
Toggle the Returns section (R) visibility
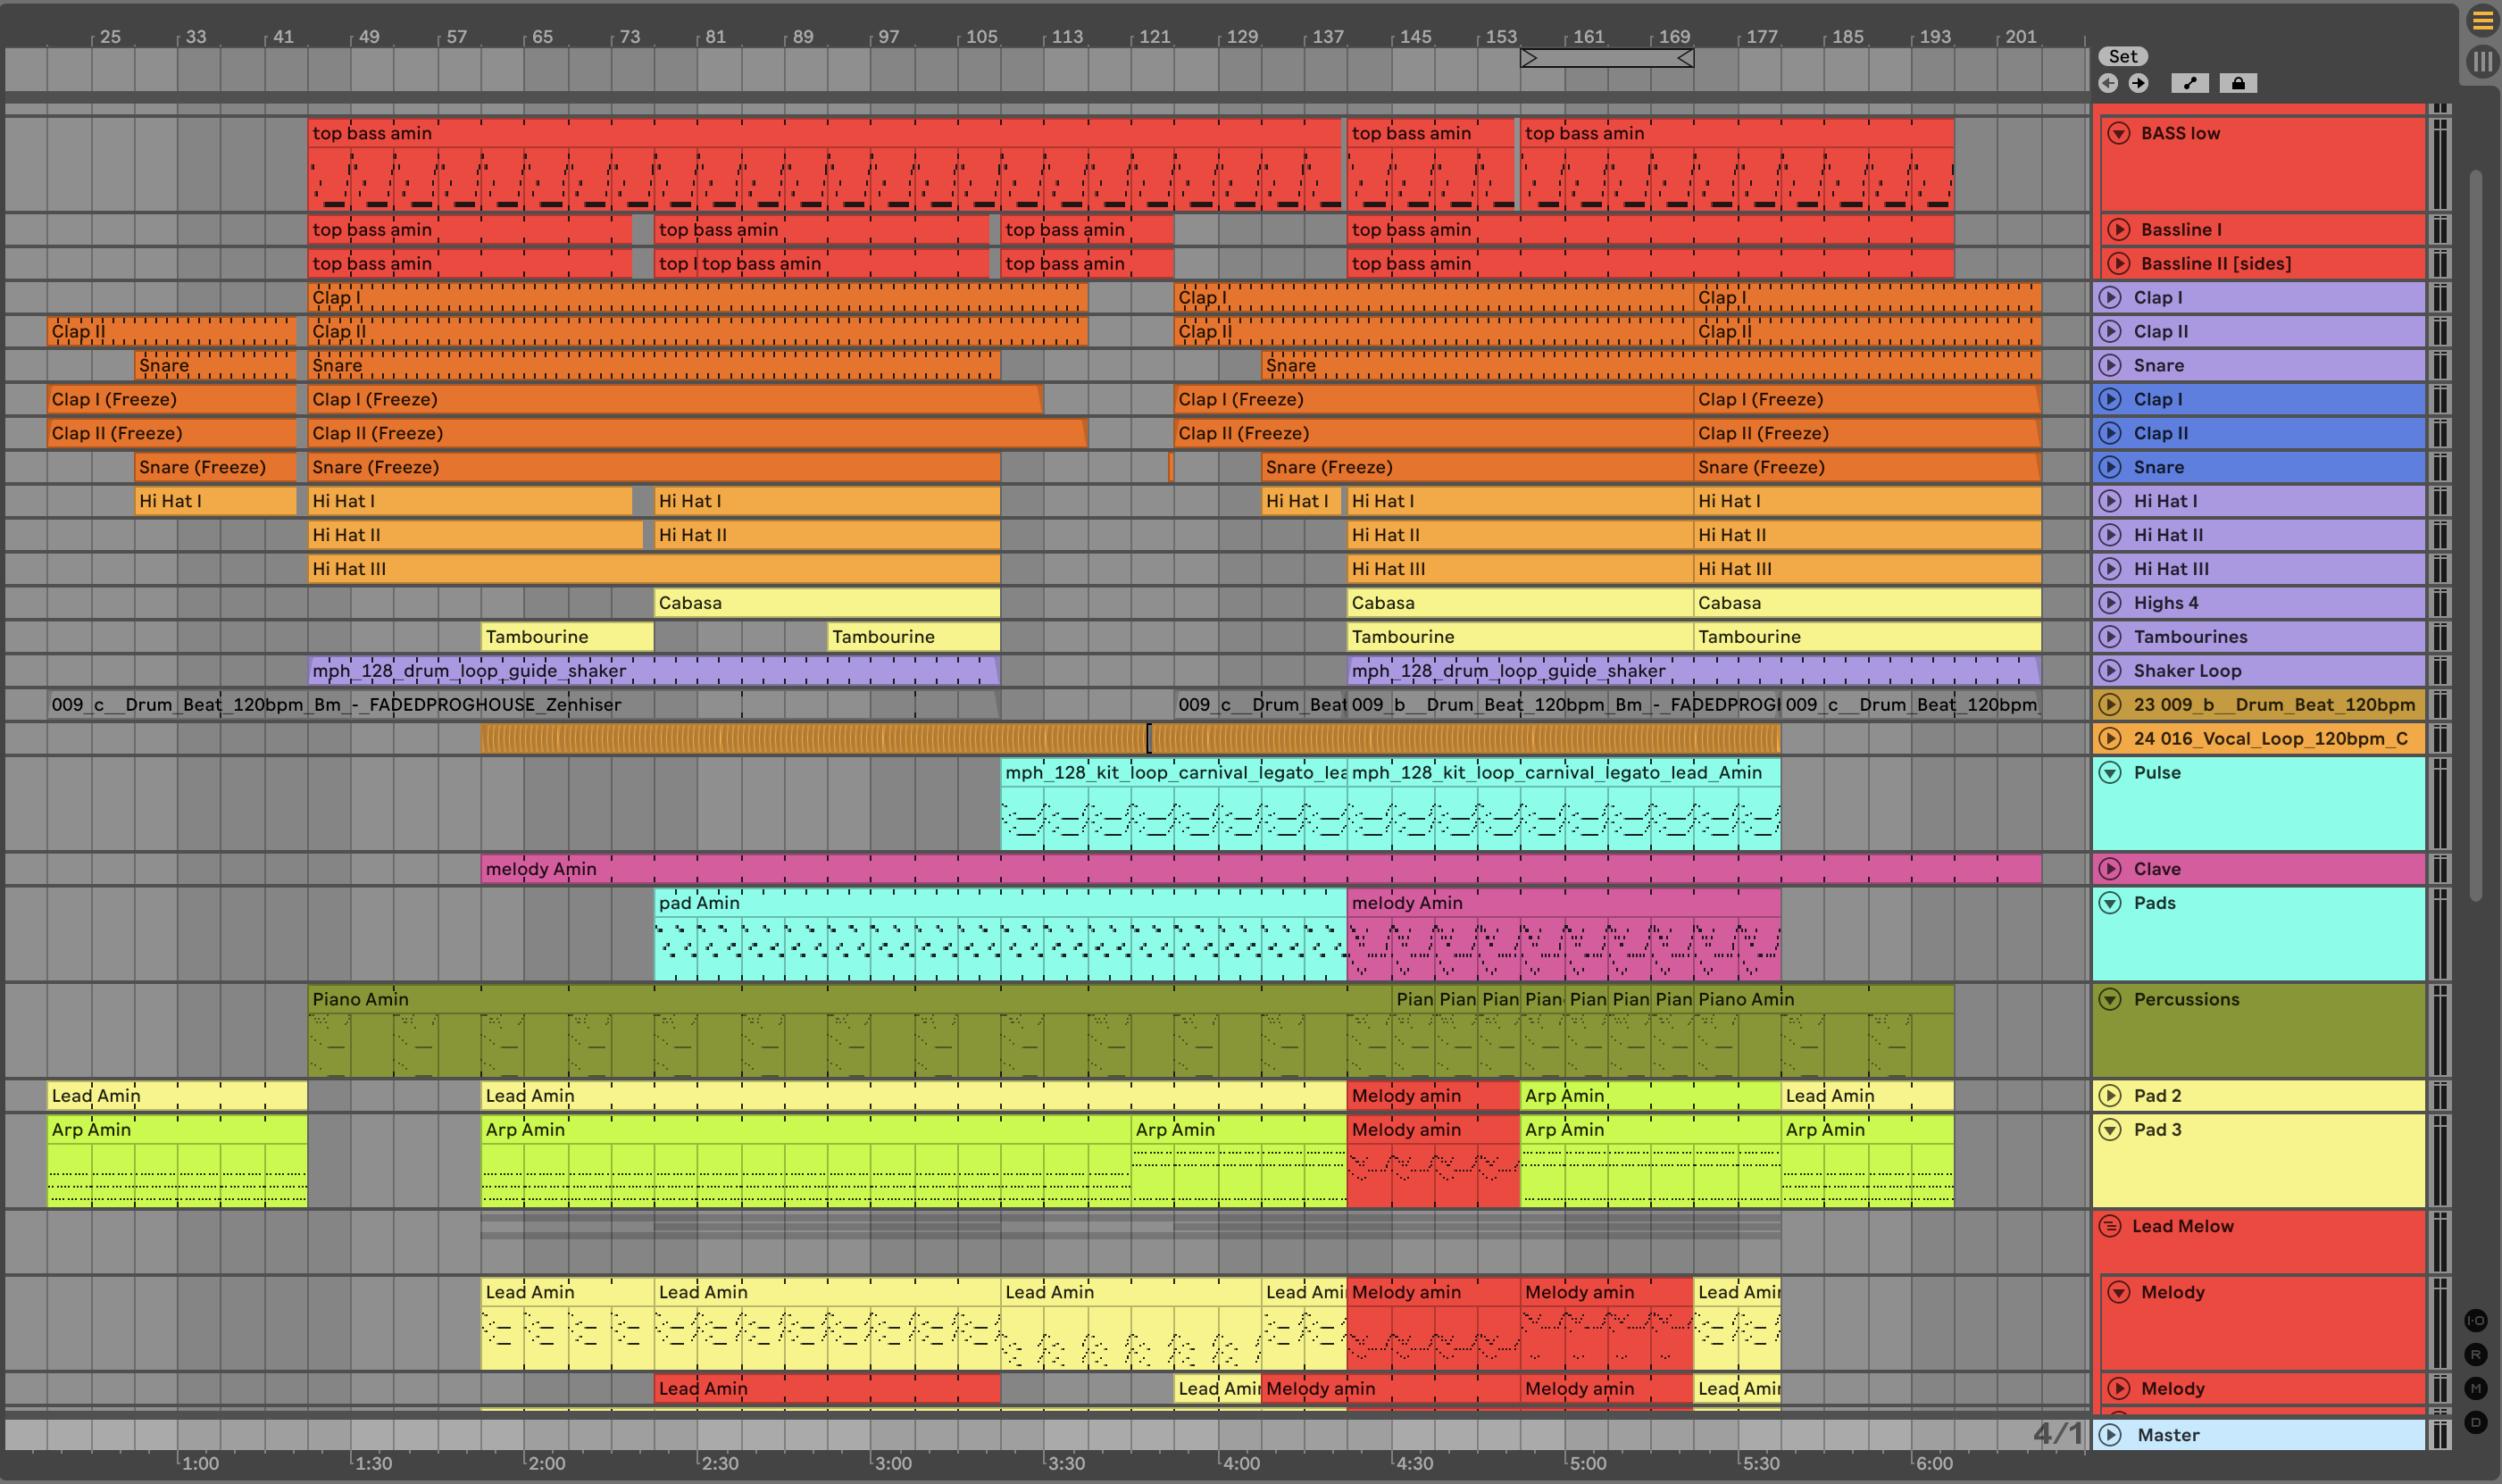2476,1355
